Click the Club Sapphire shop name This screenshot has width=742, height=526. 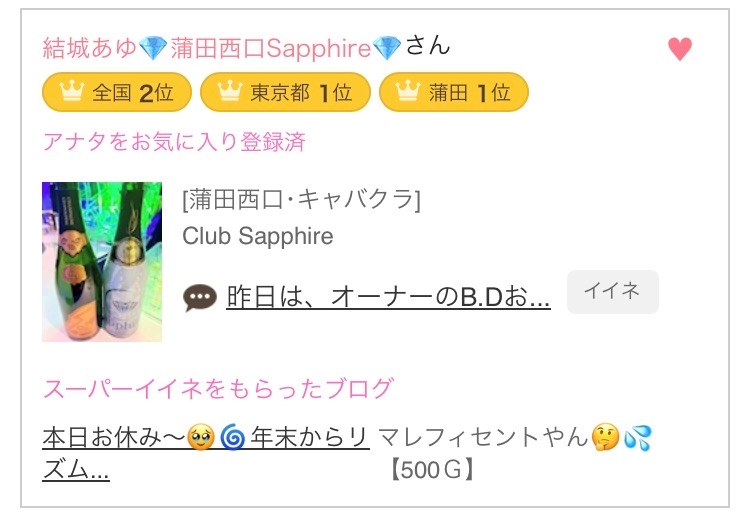point(258,236)
